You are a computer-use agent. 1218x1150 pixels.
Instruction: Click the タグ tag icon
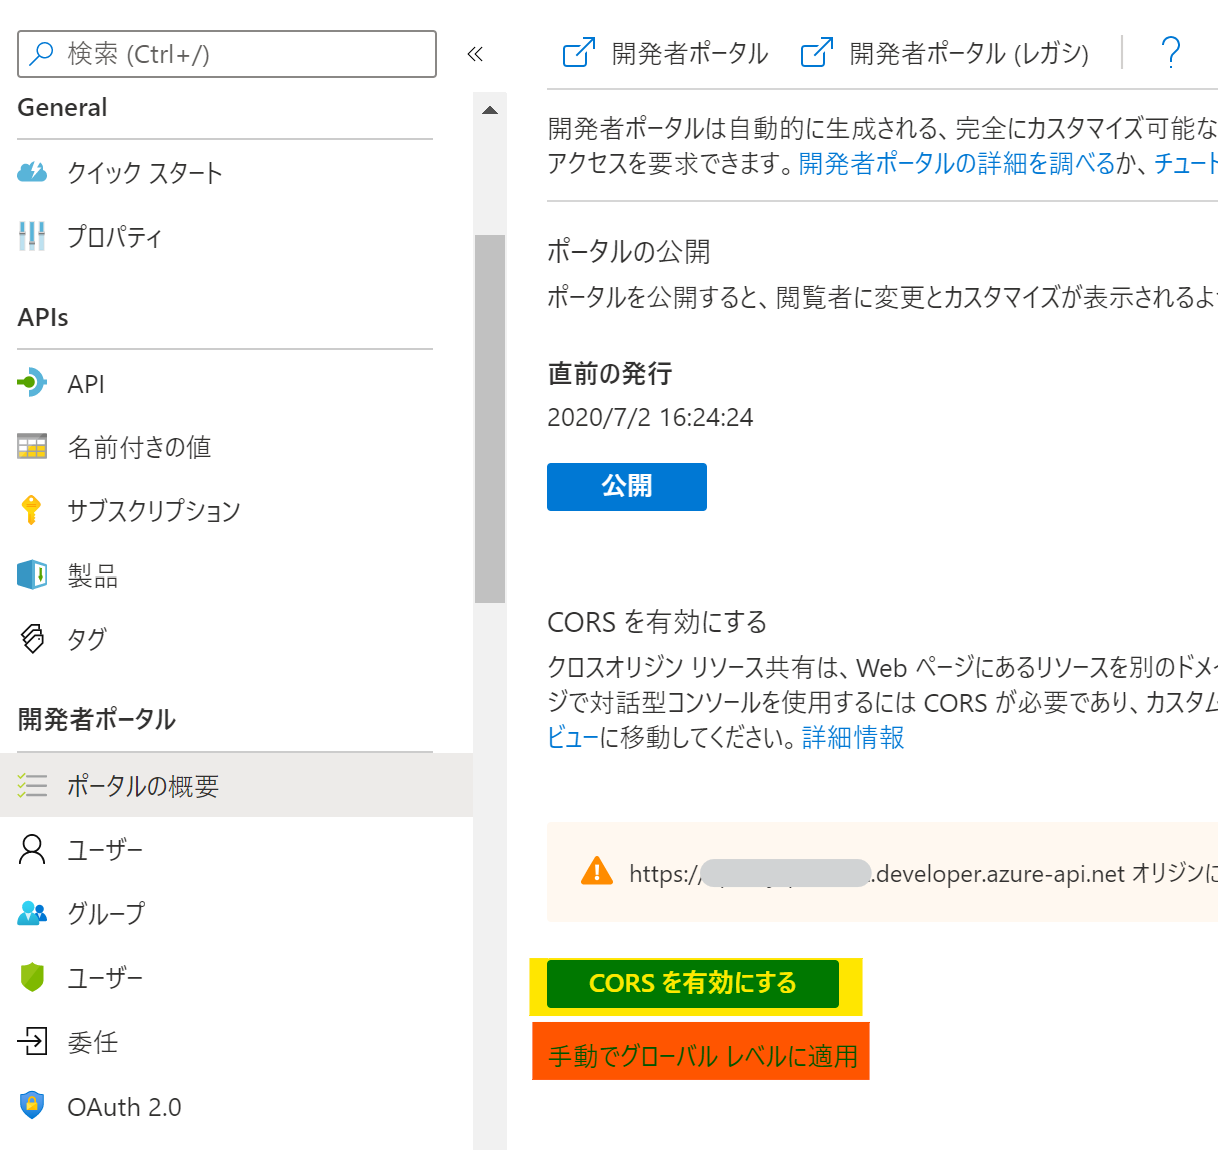(x=32, y=638)
